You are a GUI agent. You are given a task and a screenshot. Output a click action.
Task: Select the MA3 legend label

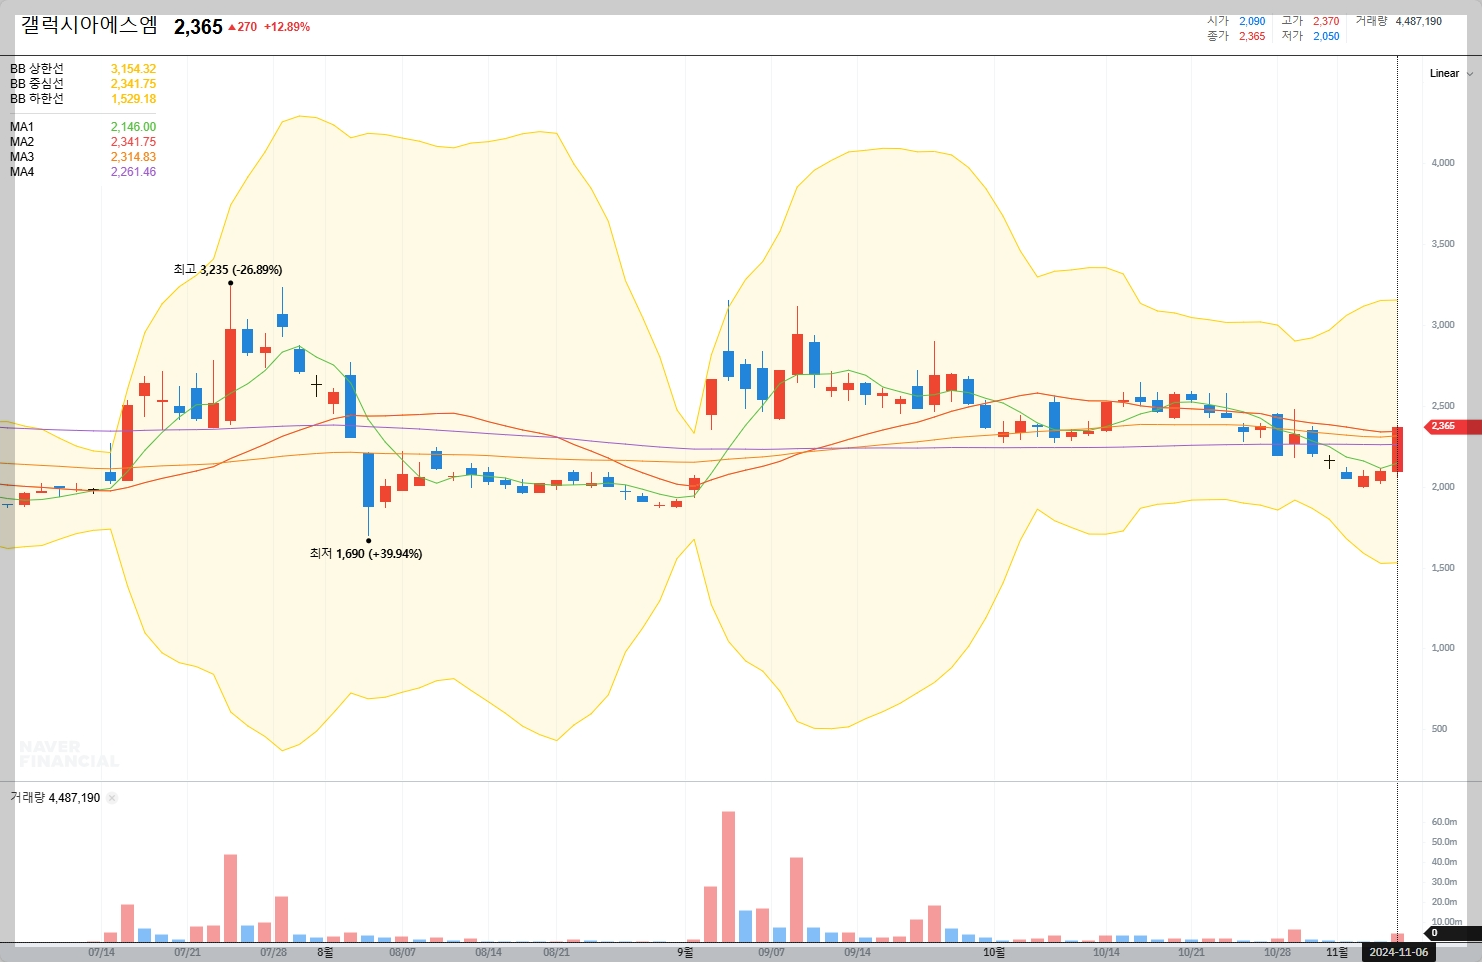click(22, 157)
